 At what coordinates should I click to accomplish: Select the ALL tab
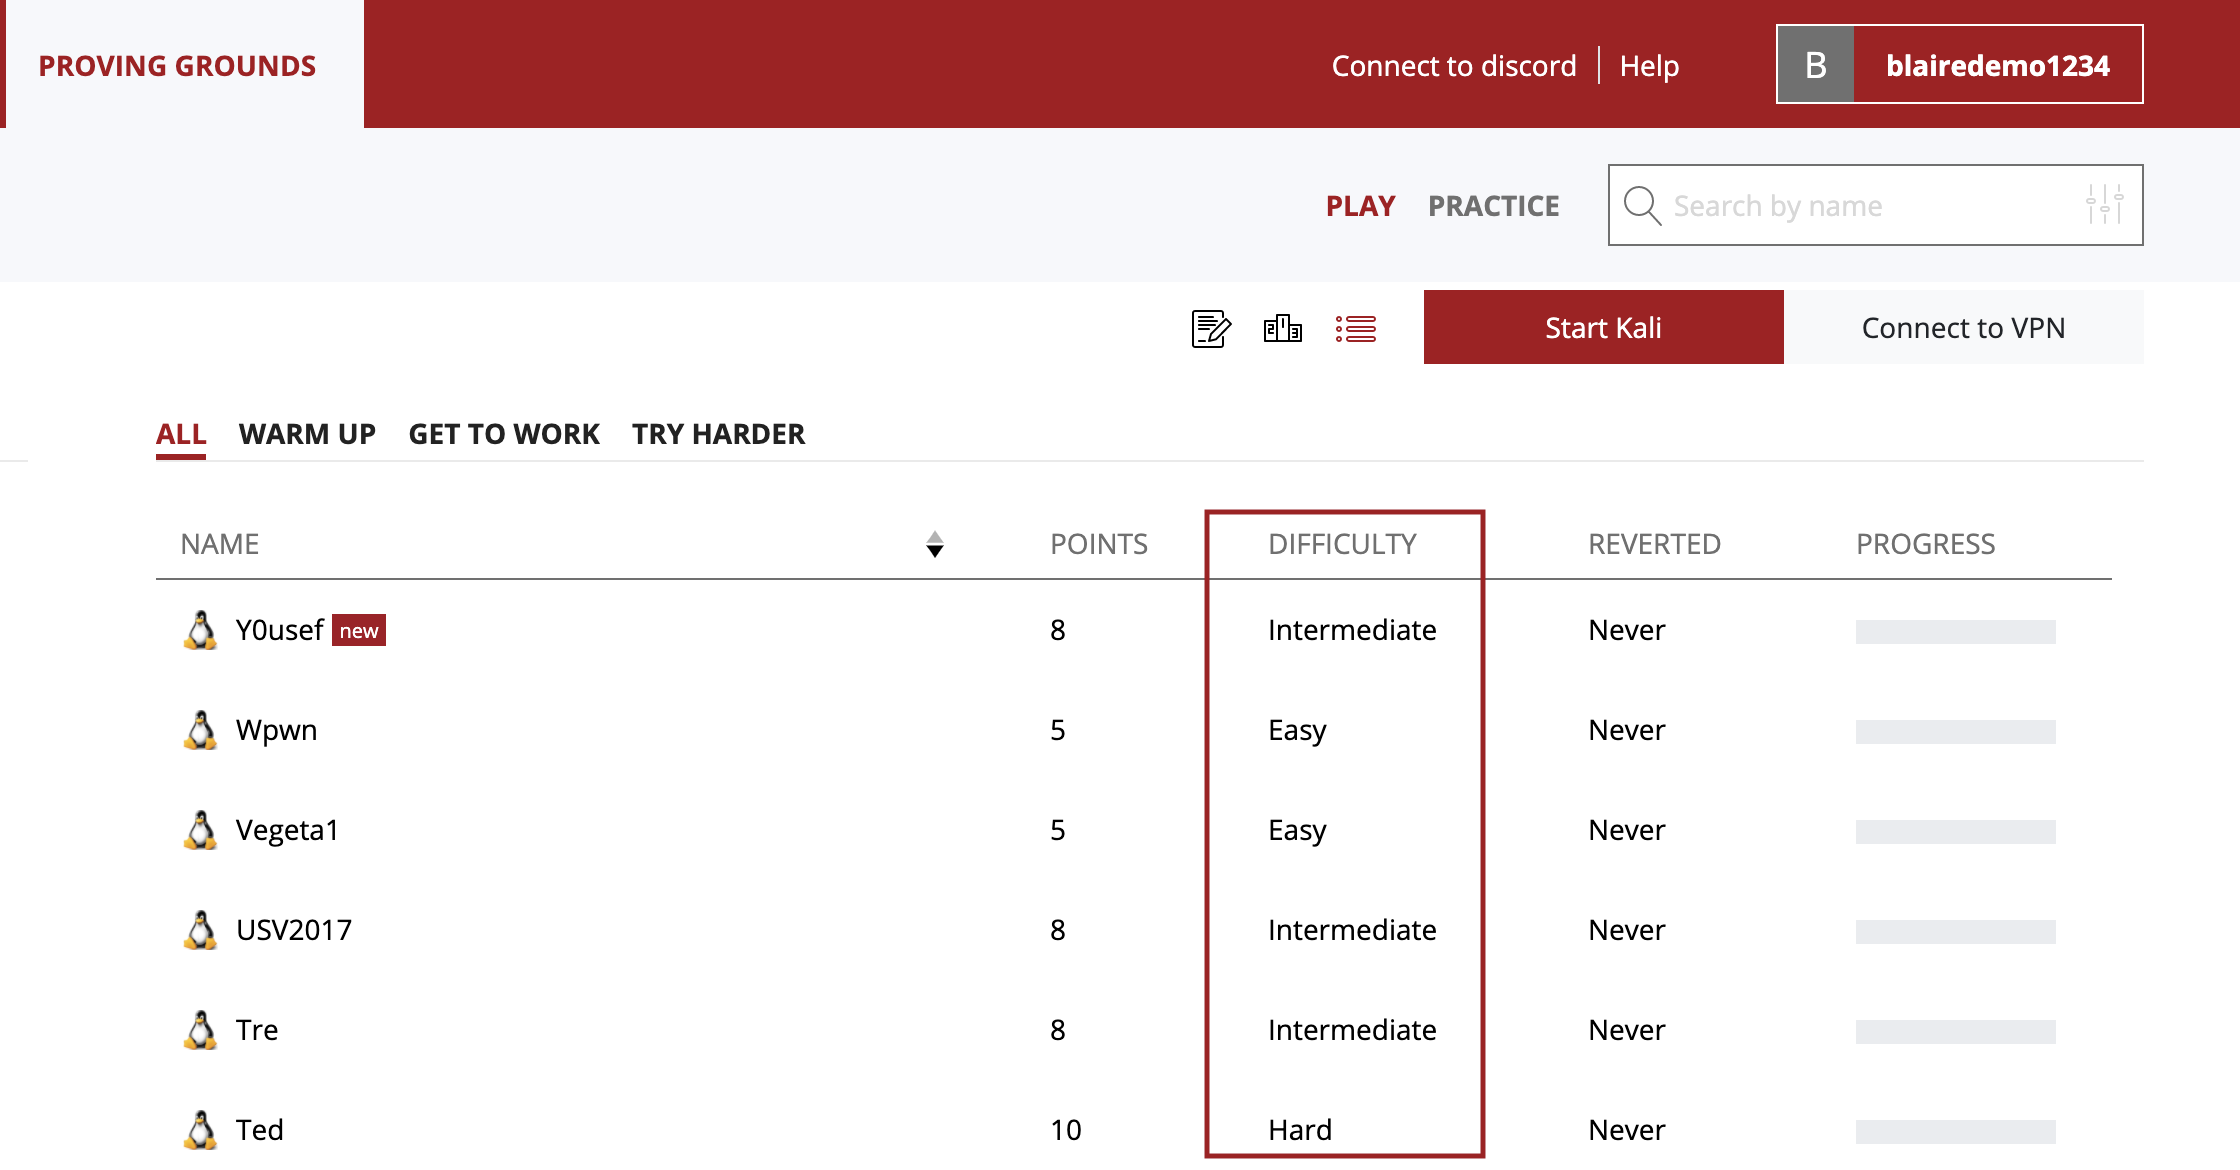pyautogui.click(x=181, y=434)
